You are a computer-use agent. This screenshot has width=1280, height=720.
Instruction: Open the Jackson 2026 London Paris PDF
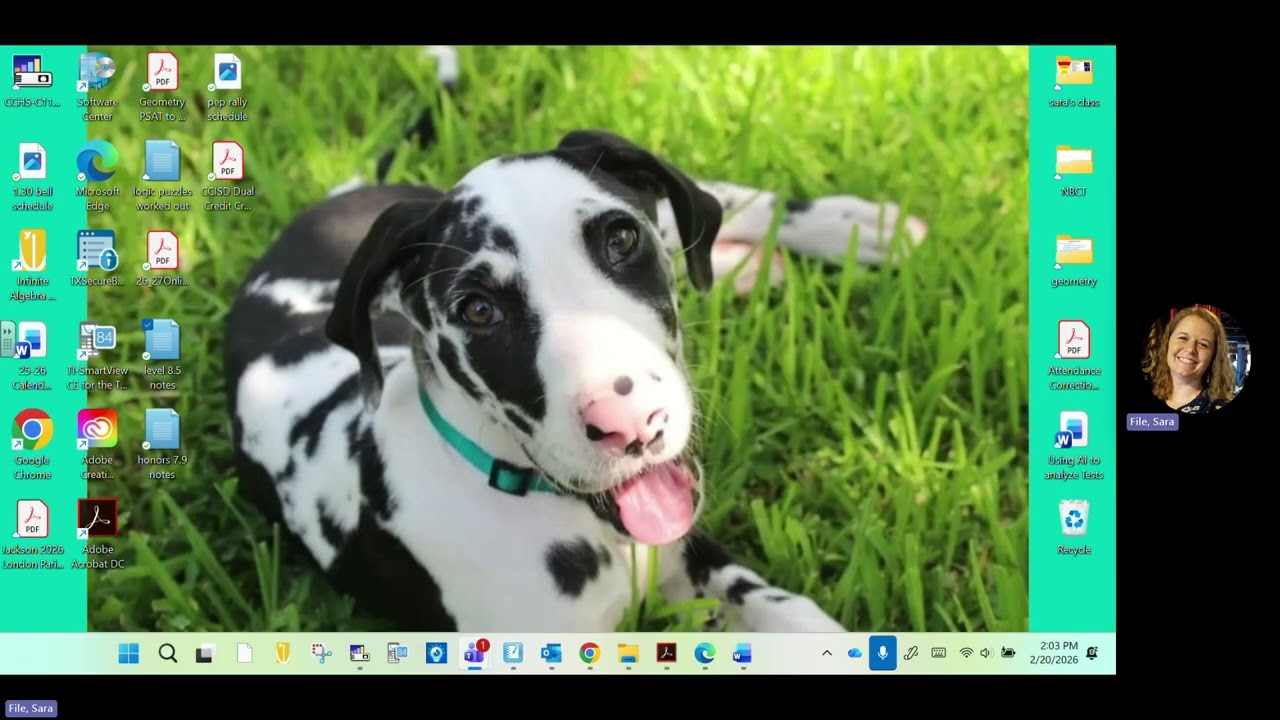[x=32, y=535]
